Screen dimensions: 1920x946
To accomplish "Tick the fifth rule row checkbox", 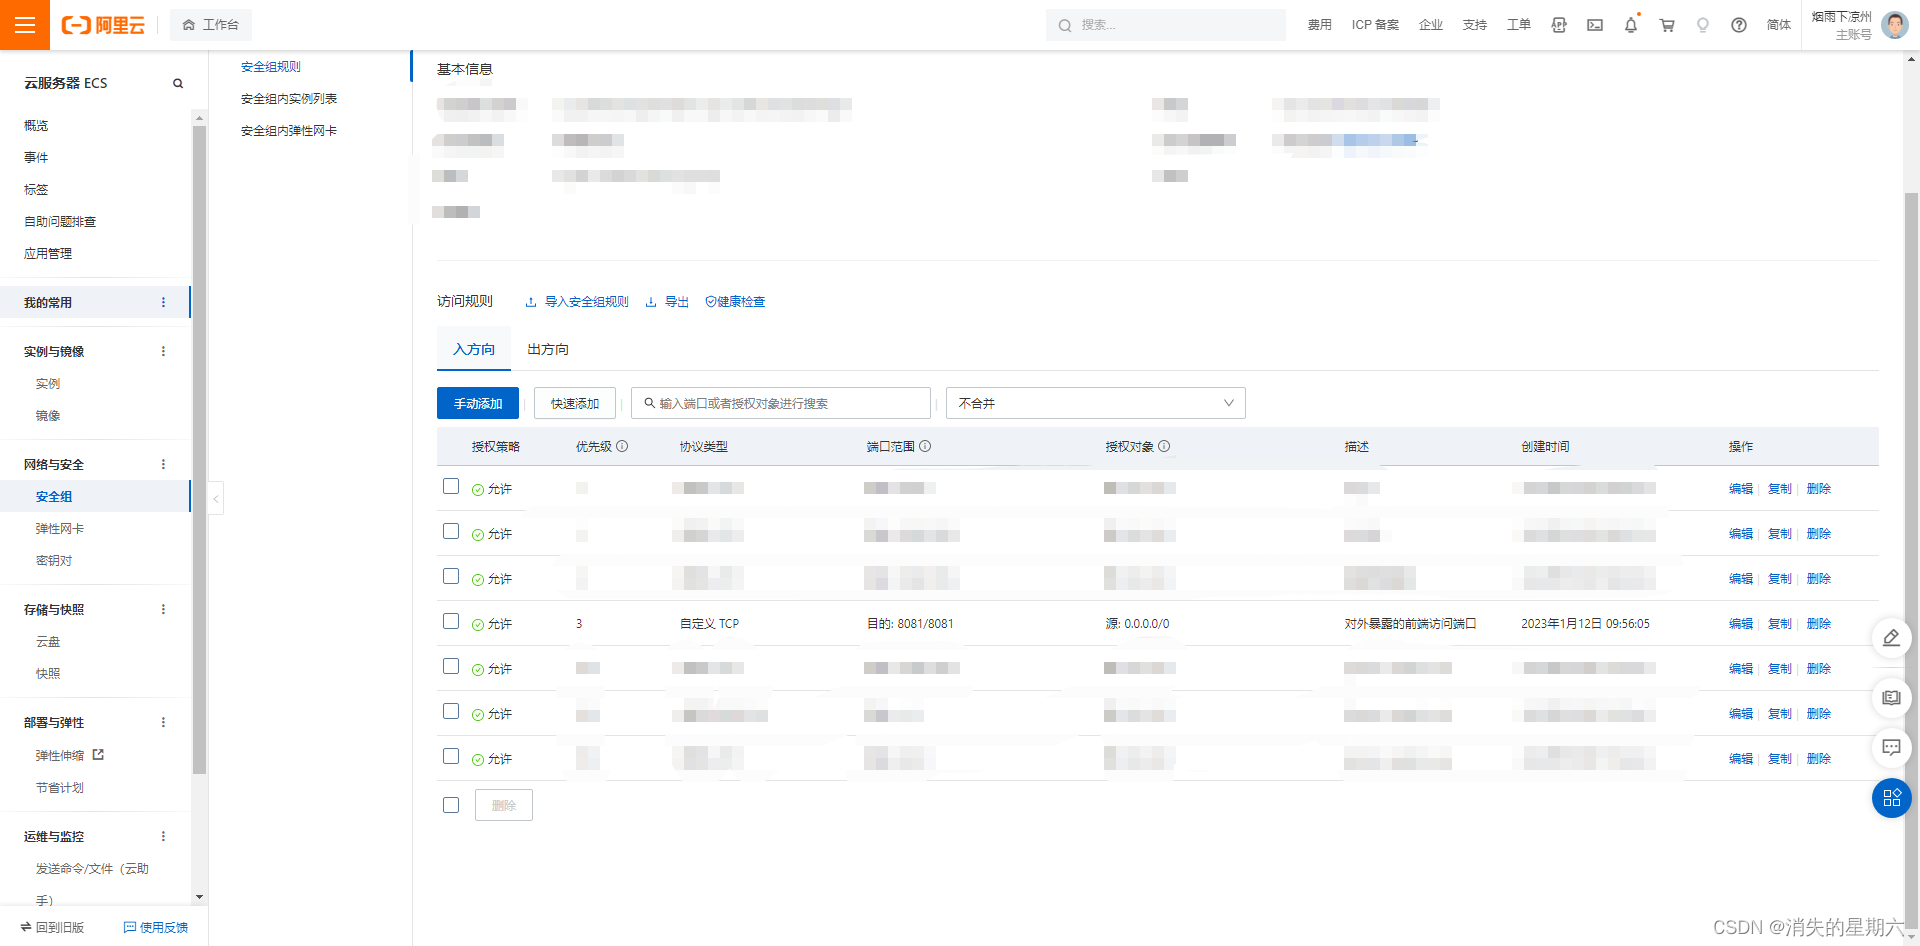I will pos(451,666).
